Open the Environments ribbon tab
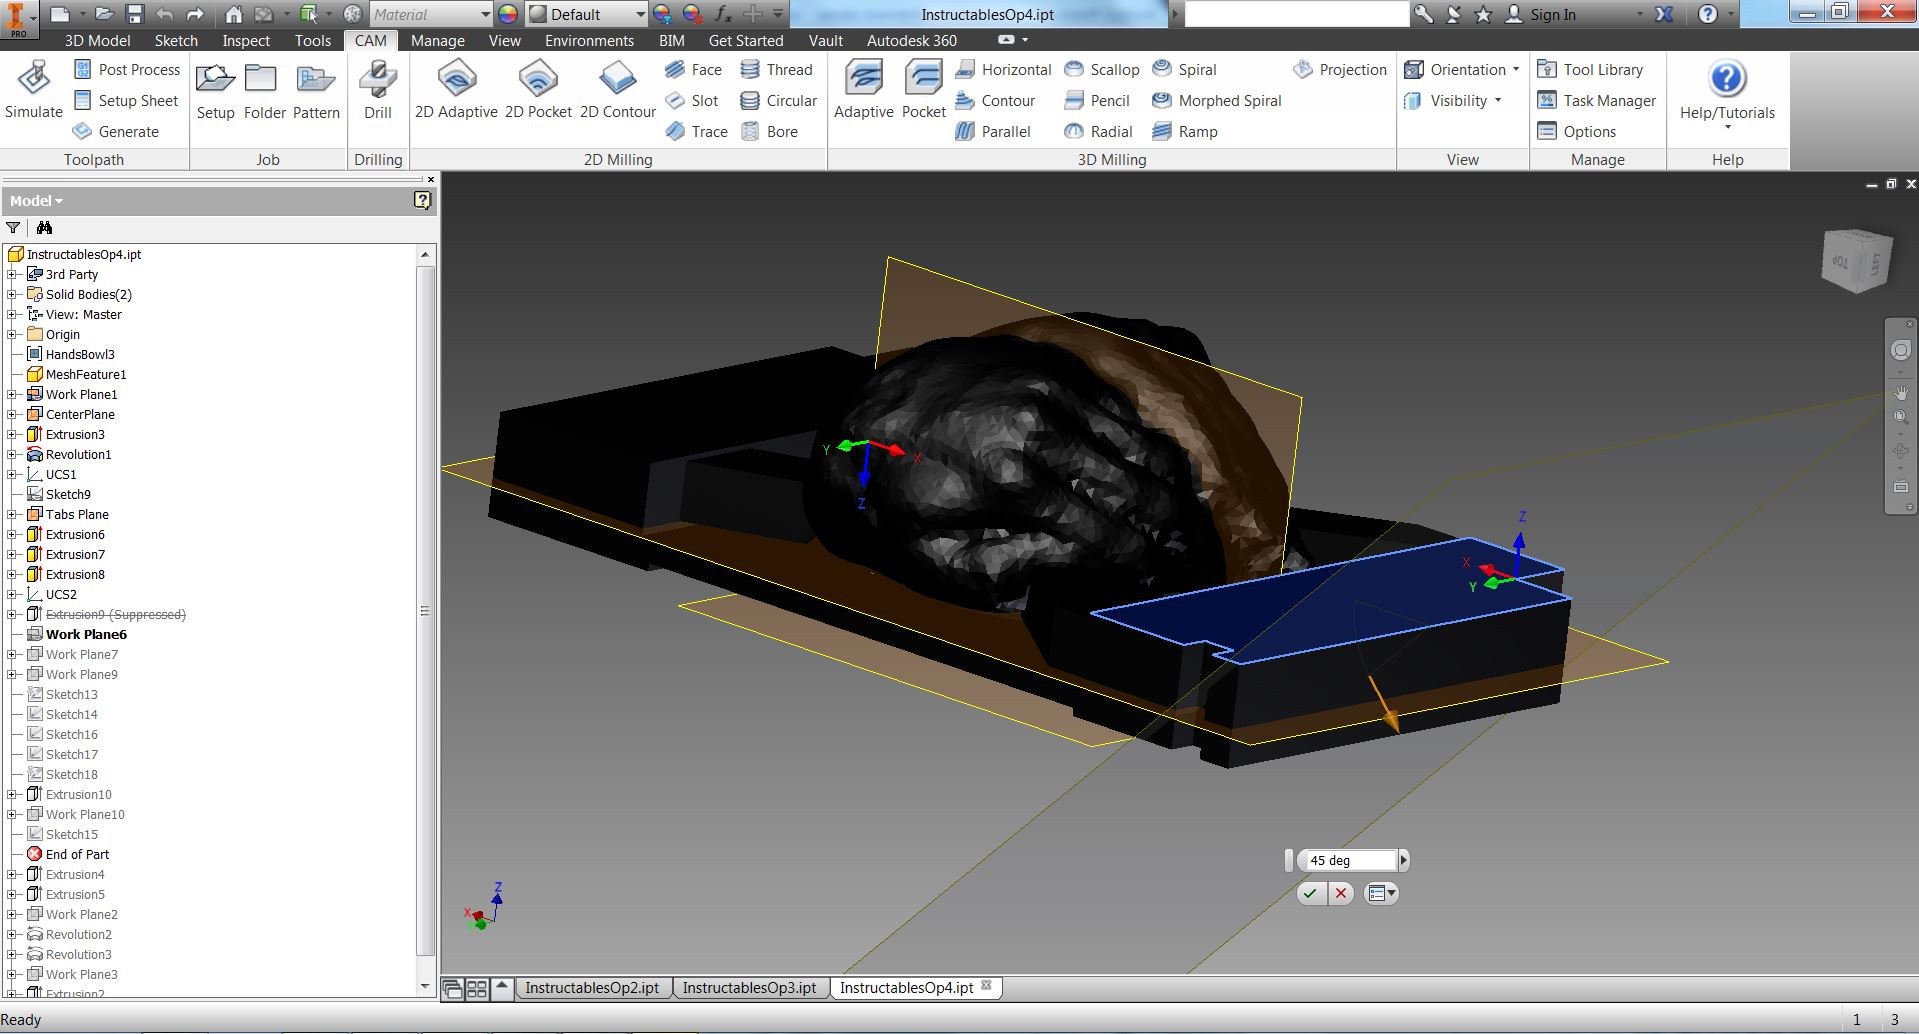This screenshot has height=1034, width=1919. [589, 41]
